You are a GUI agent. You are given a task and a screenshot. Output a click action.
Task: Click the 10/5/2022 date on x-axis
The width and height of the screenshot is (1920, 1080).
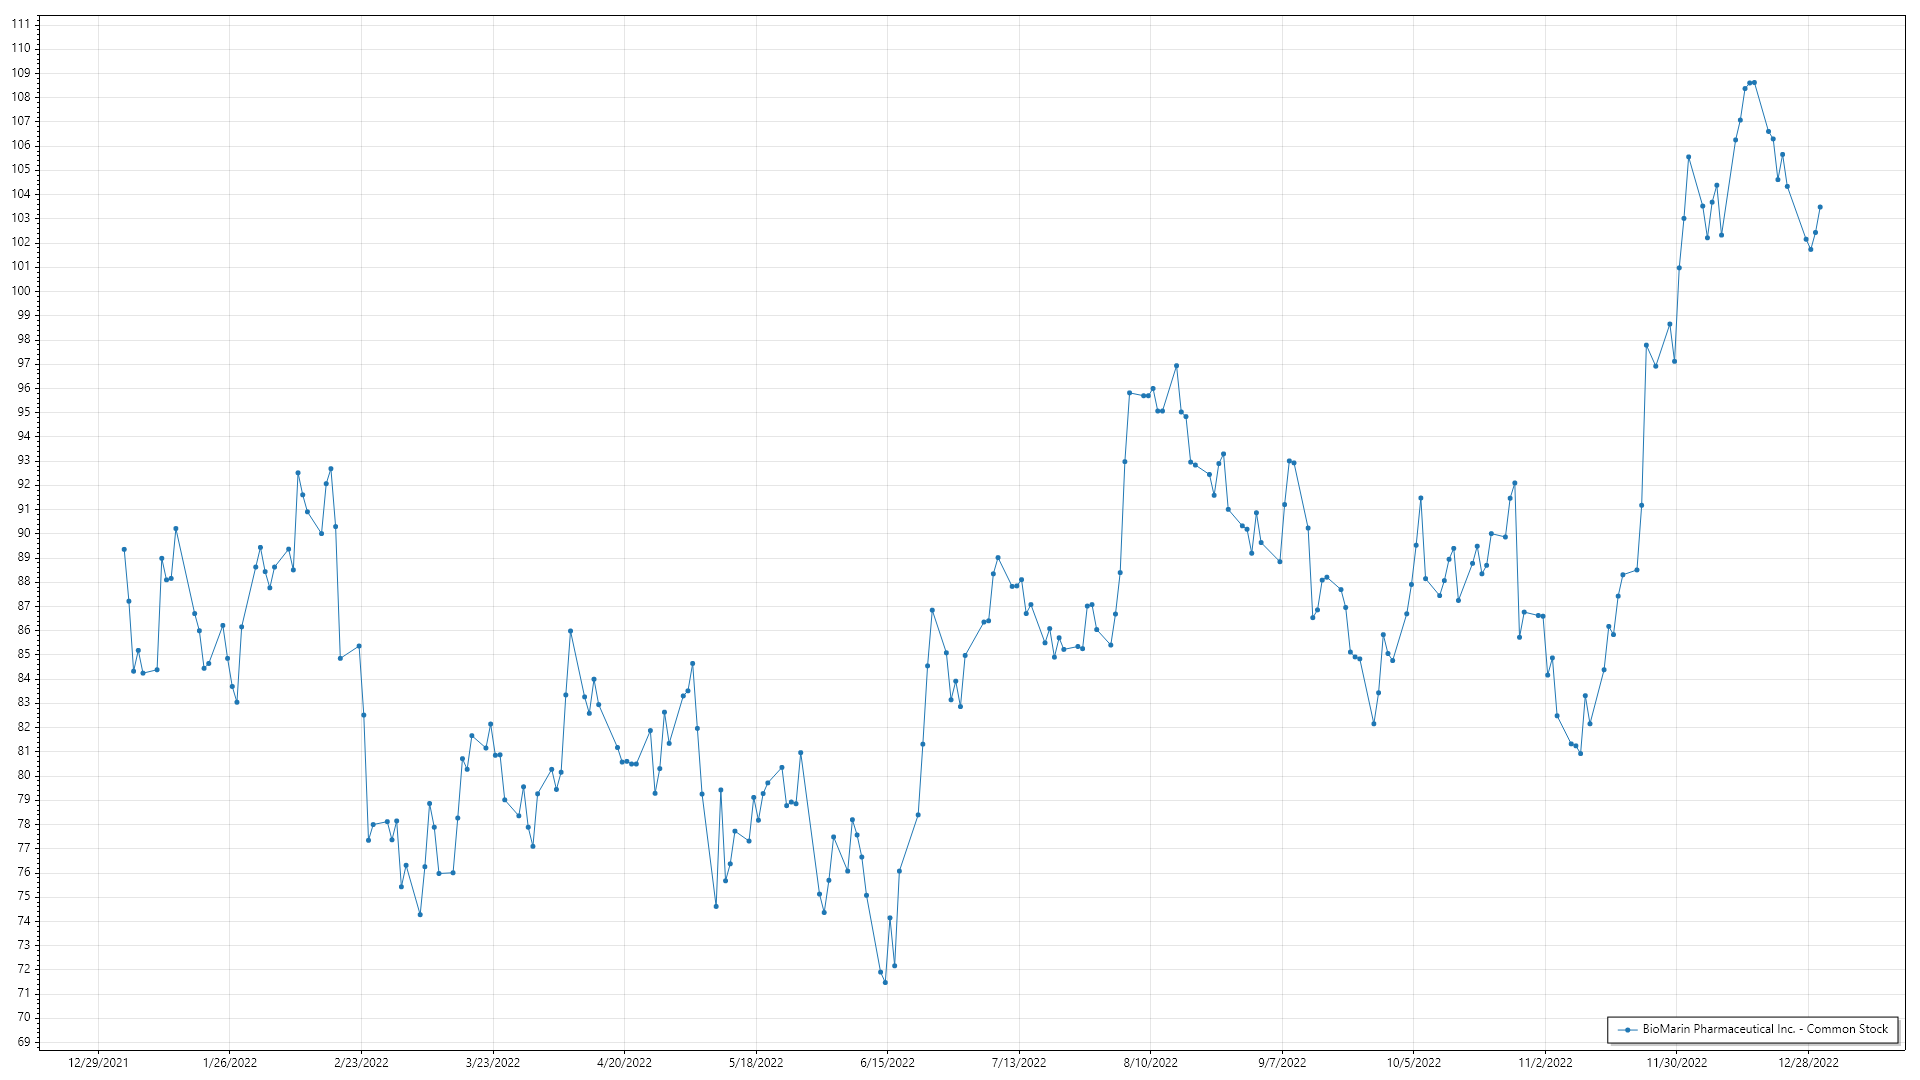(1414, 1062)
